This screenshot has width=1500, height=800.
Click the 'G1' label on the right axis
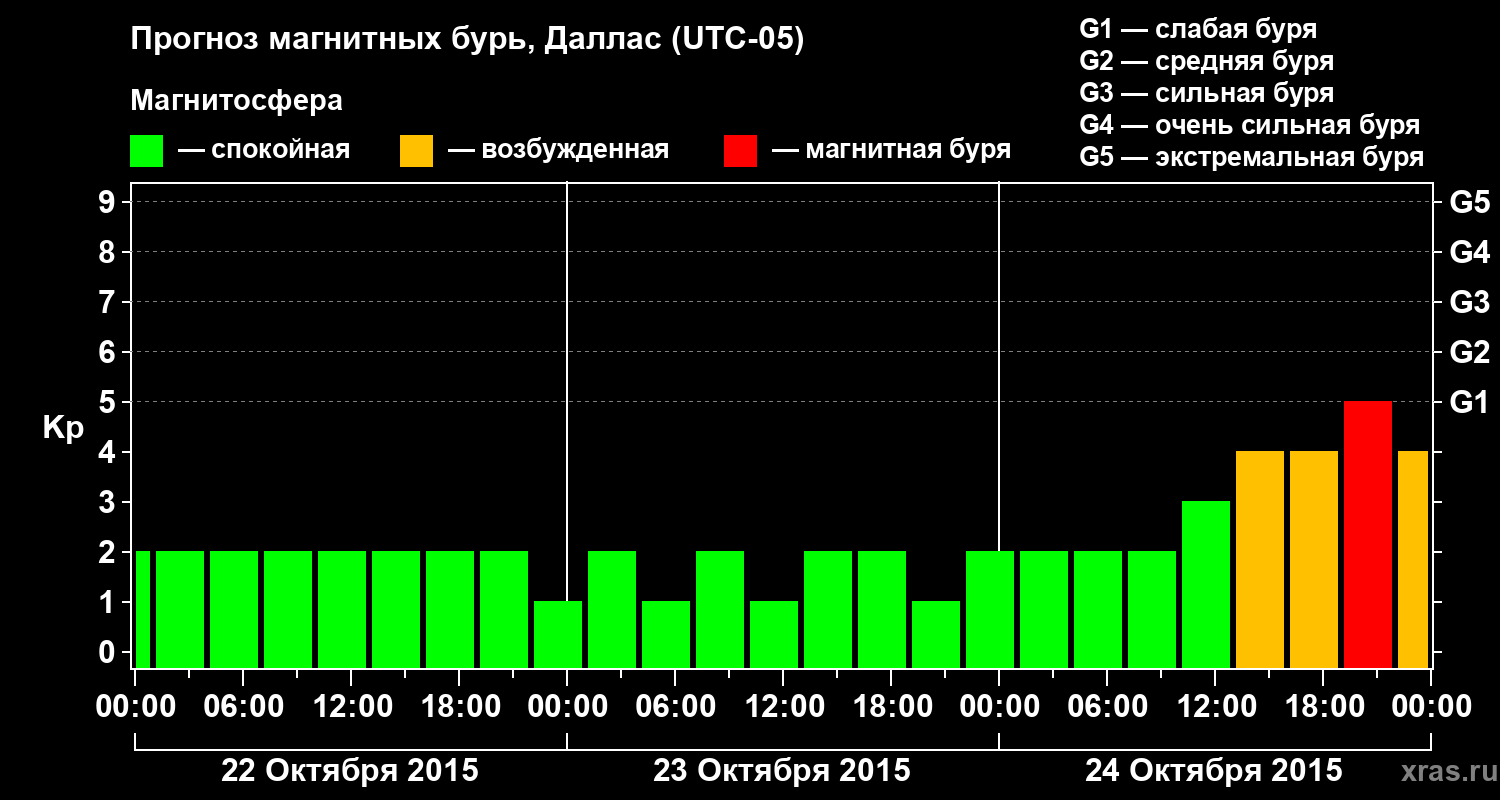(x=1469, y=402)
